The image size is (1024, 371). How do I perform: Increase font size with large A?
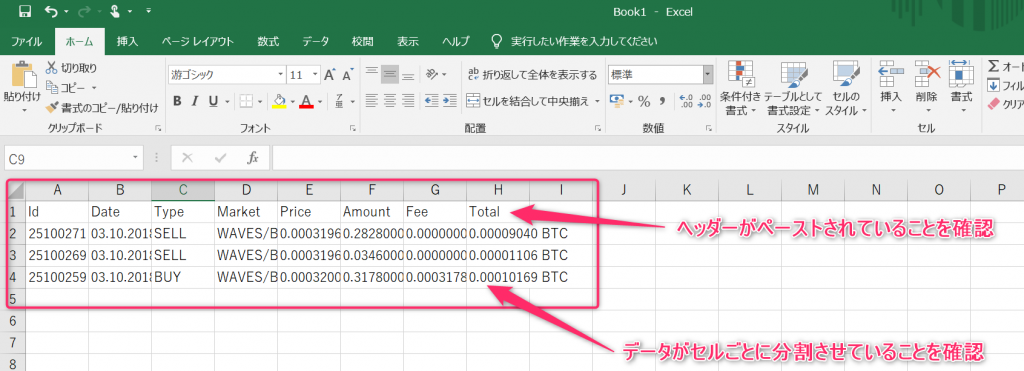(x=330, y=74)
